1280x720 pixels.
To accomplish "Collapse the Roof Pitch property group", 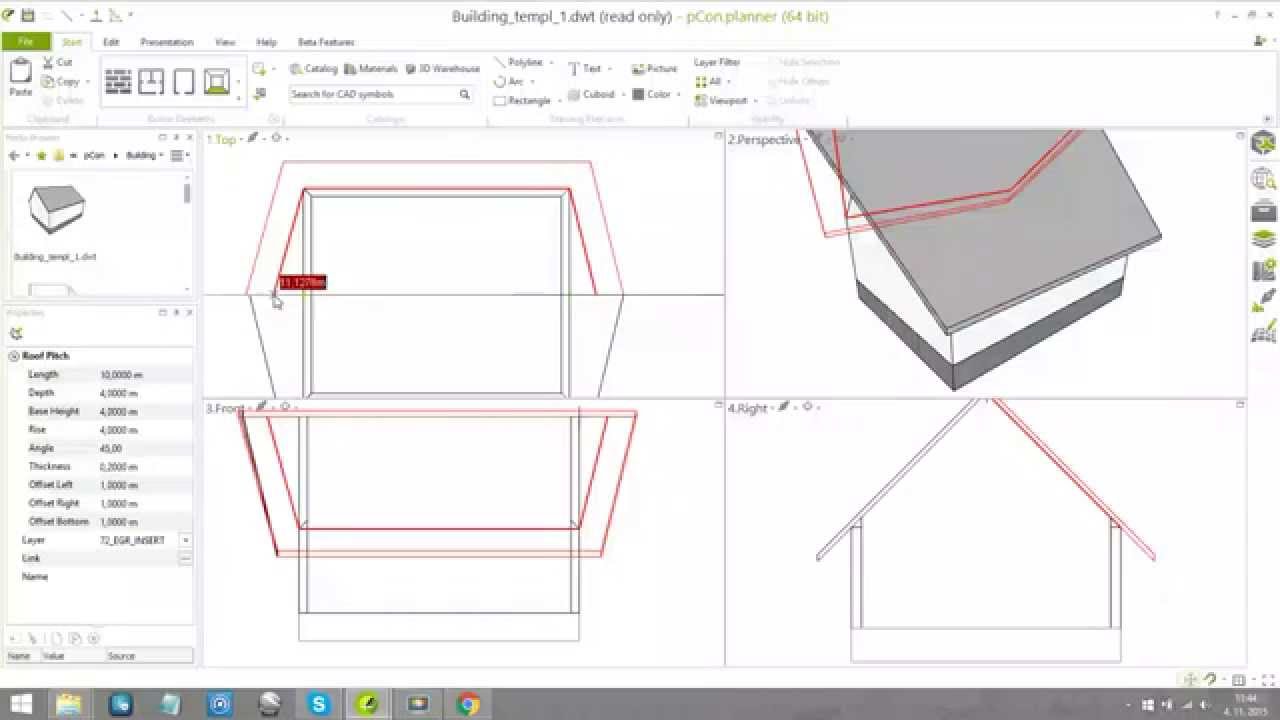I will click(14, 356).
